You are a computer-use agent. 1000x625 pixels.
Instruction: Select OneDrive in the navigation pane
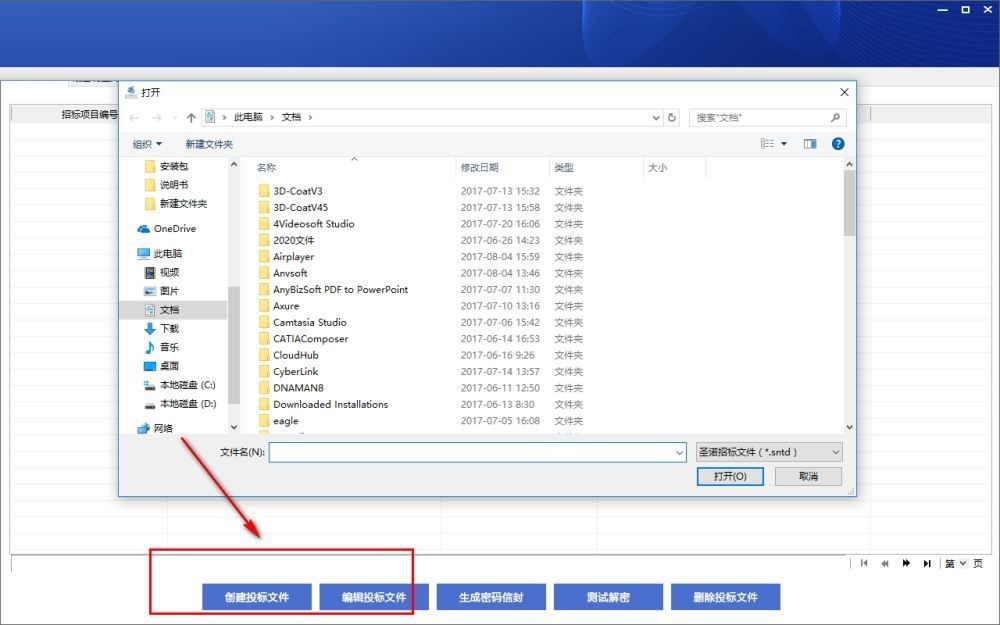[167, 228]
